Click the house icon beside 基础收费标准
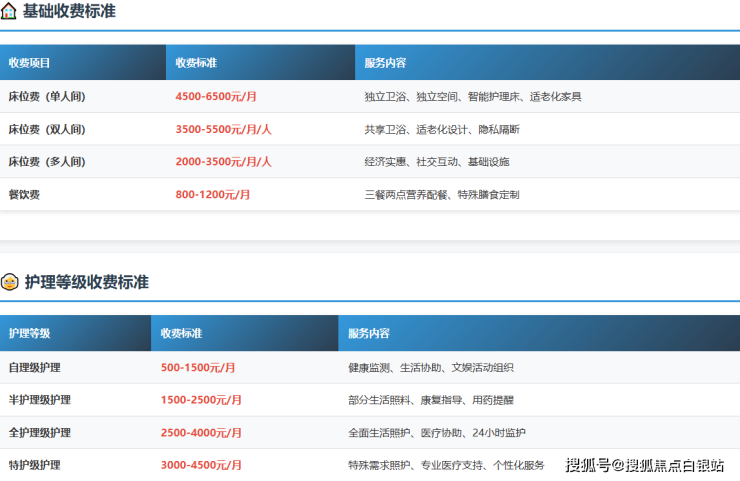 pyautogui.click(x=10, y=11)
